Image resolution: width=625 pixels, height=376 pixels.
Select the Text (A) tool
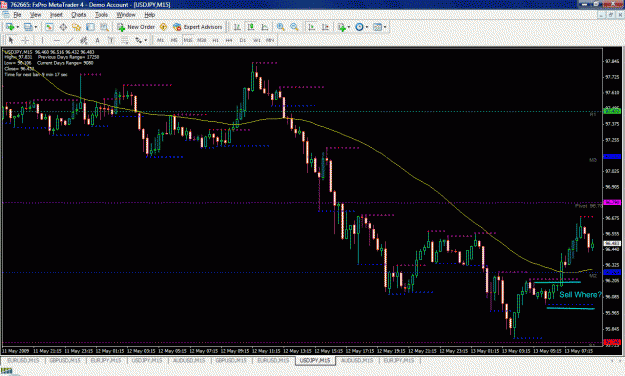[97, 40]
